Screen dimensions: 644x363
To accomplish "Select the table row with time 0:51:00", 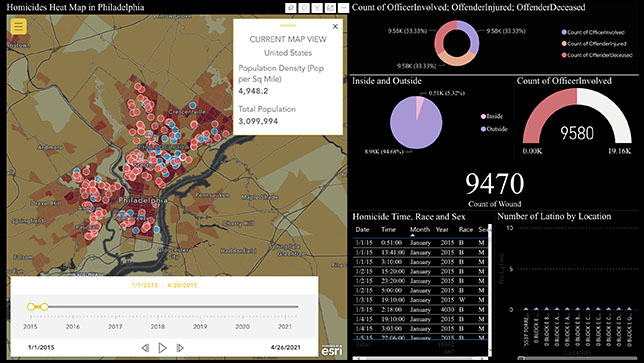I will tap(421, 243).
